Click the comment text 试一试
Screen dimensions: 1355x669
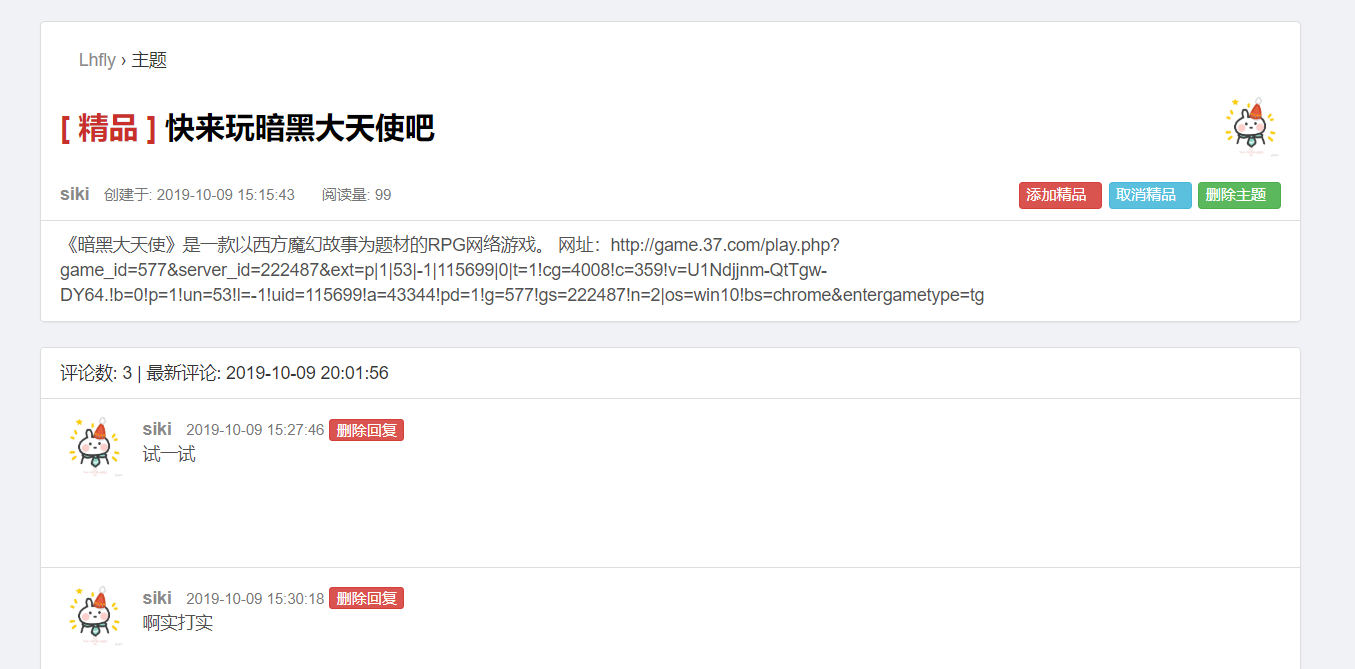point(169,455)
